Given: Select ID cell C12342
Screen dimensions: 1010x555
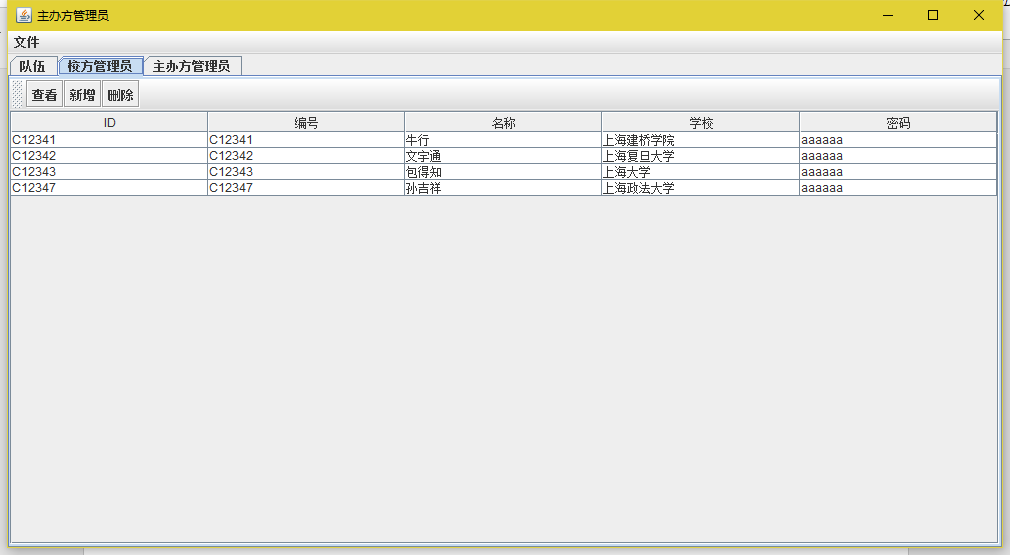Looking at the screenshot, I should pyautogui.click(x=109, y=156).
